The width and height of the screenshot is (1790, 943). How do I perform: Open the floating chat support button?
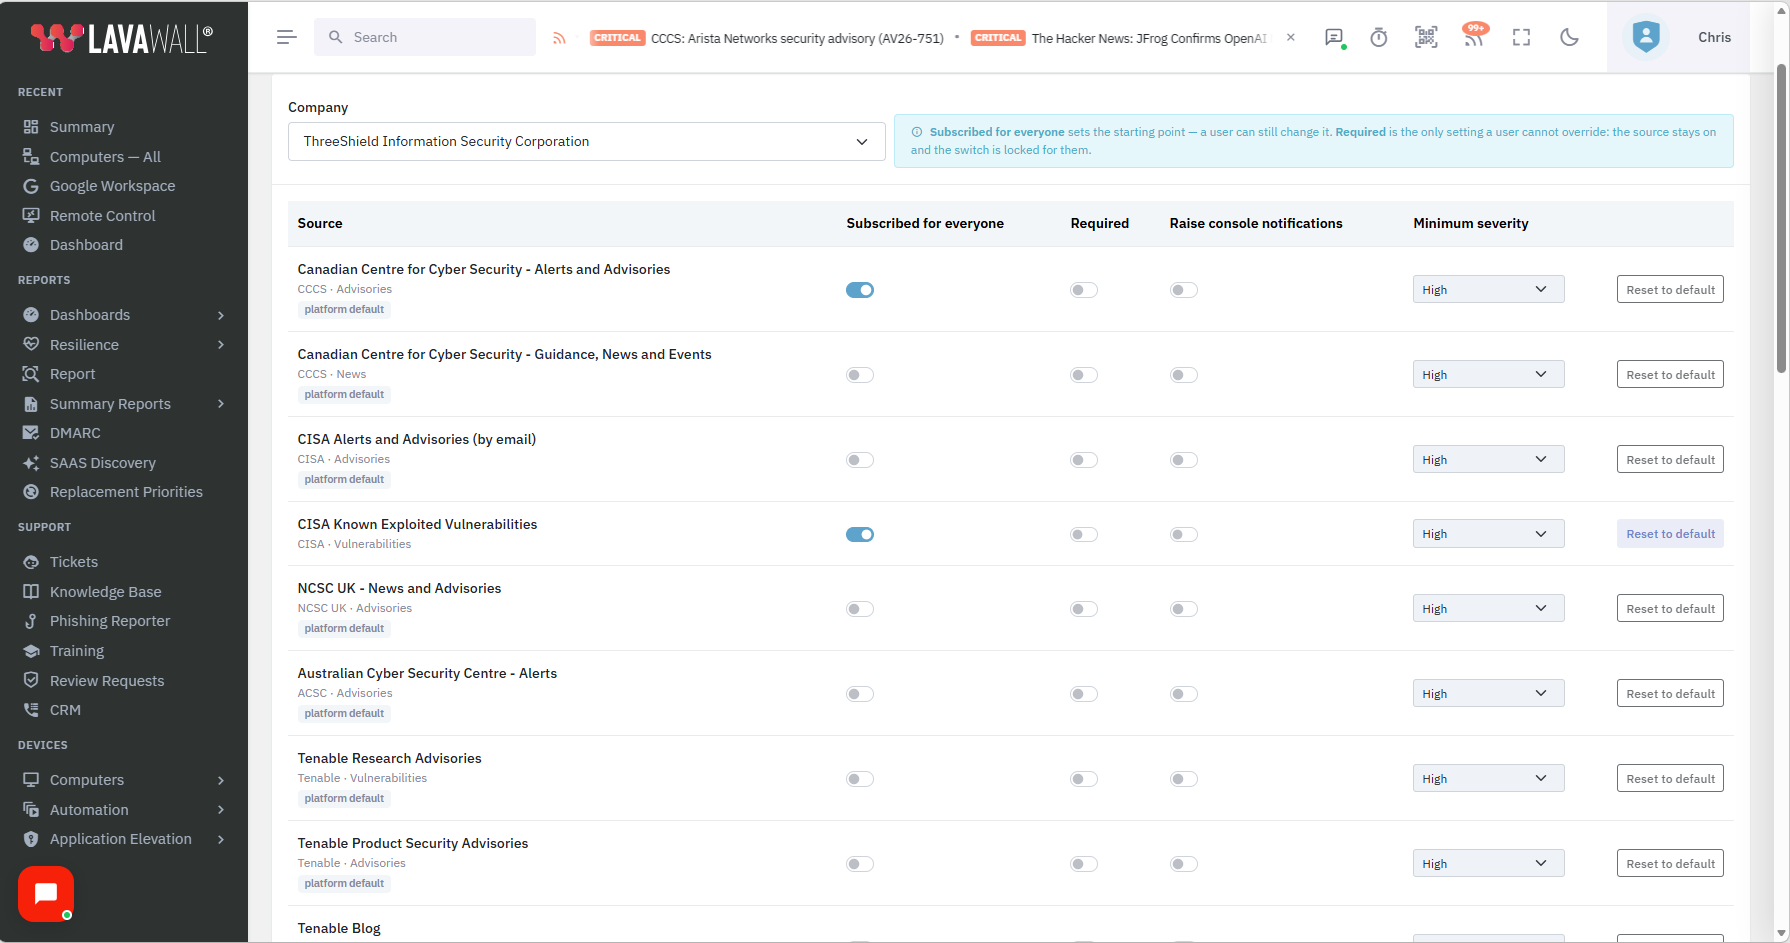pyautogui.click(x=46, y=894)
